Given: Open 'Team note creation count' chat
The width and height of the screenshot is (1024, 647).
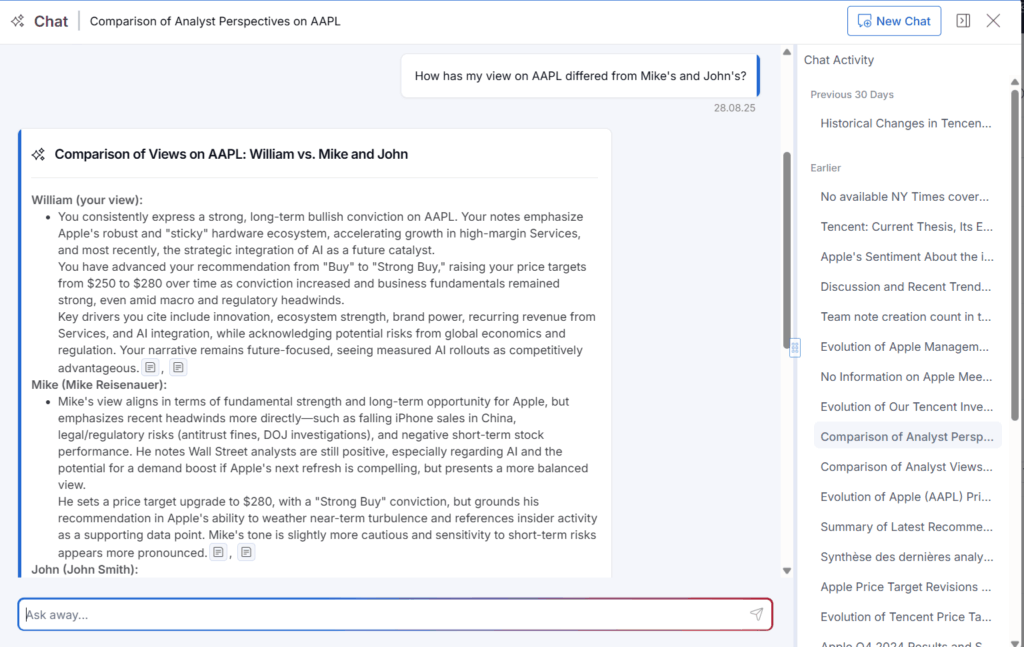Looking at the screenshot, I should [x=905, y=317].
